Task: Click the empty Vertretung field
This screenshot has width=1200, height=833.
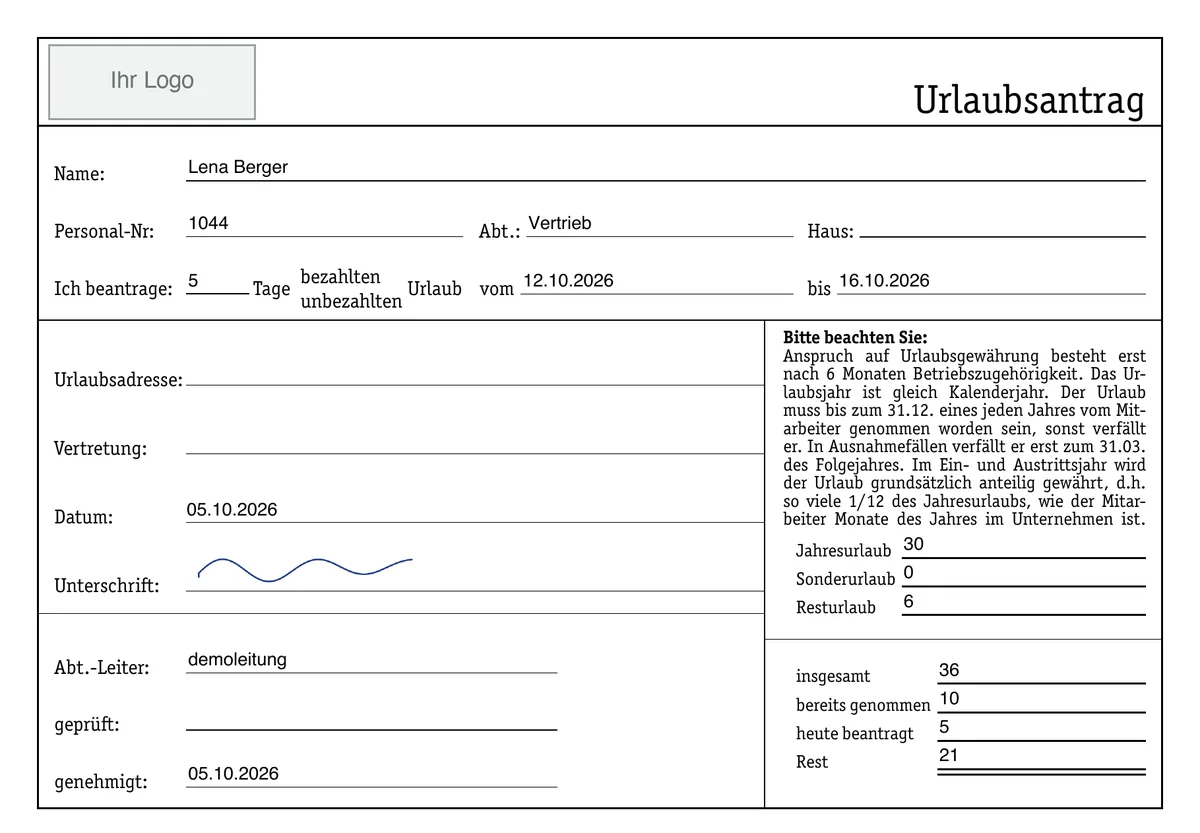Action: pos(475,442)
